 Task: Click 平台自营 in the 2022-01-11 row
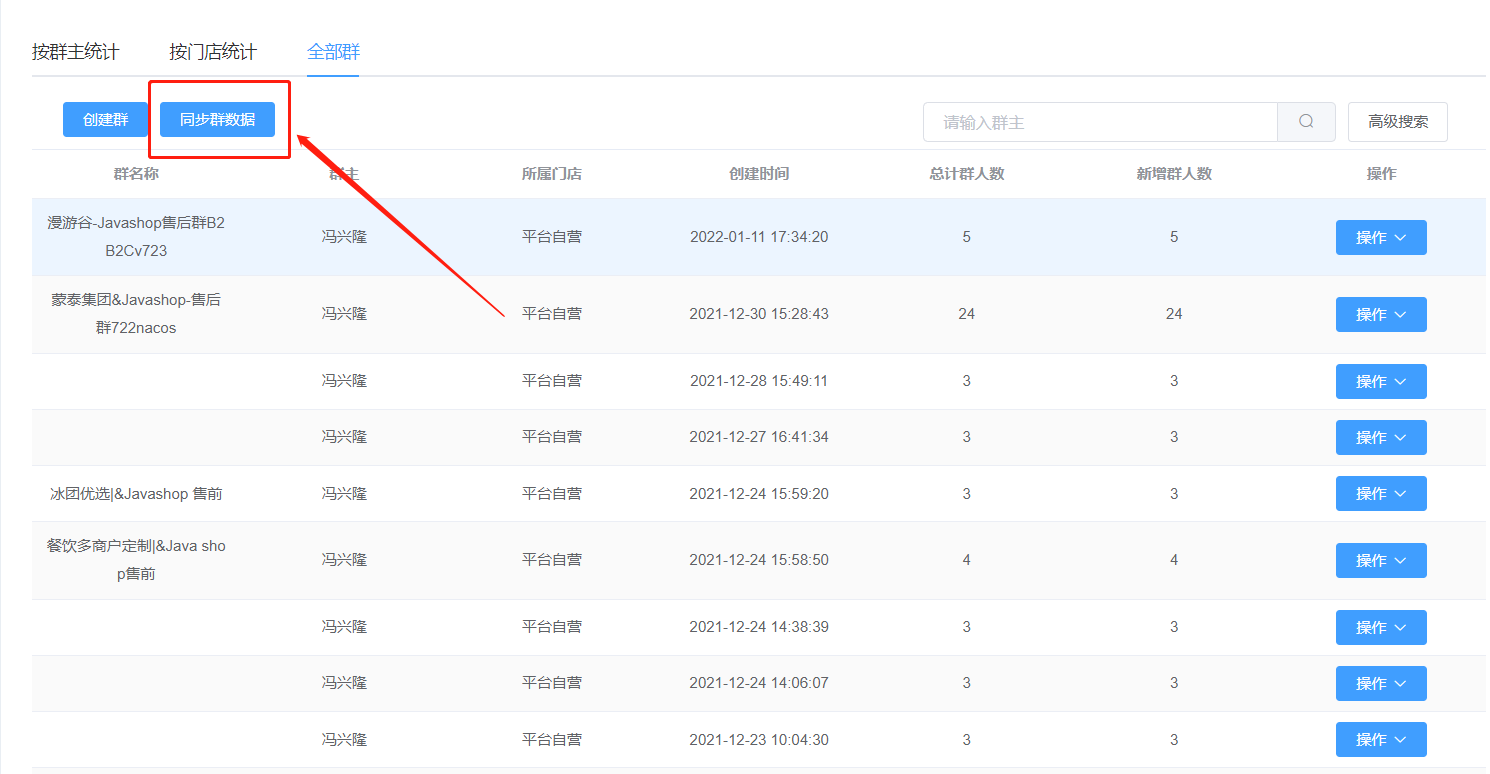(551, 237)
